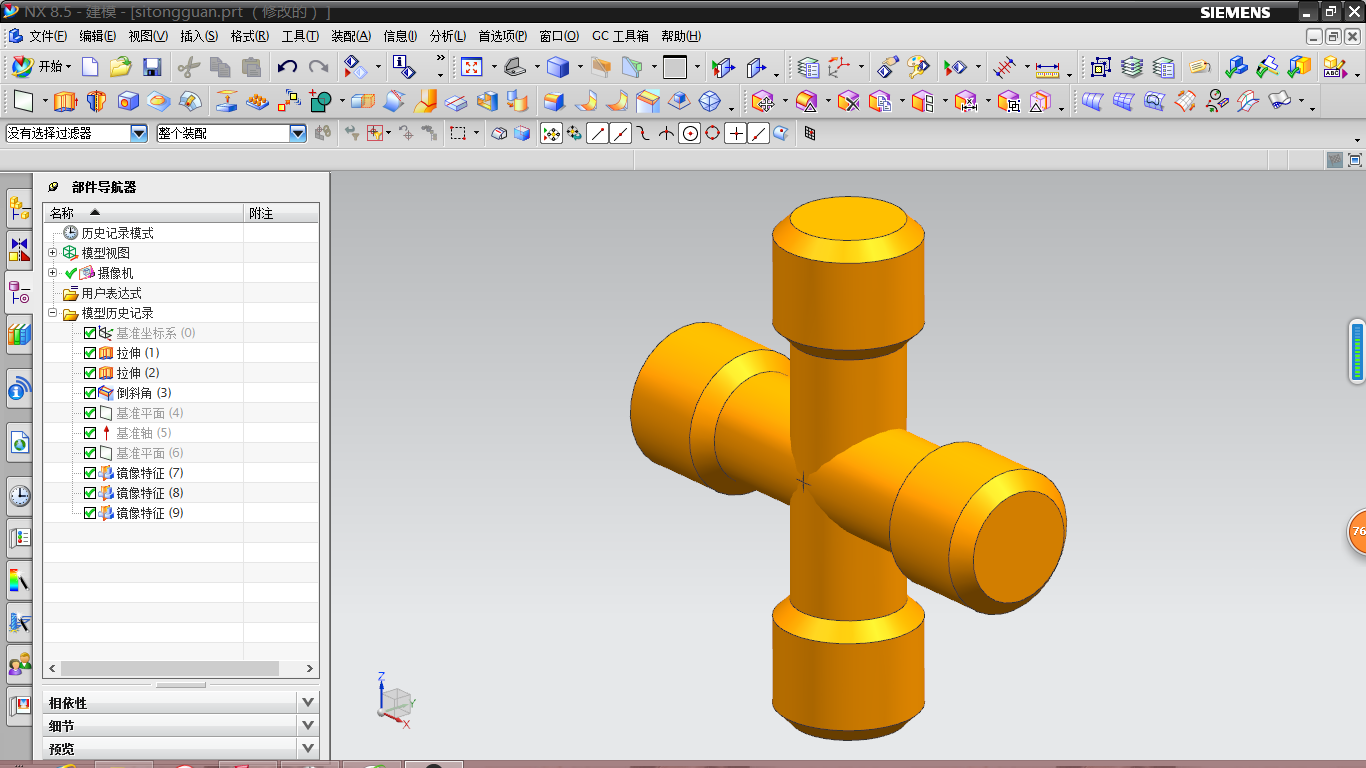This screenshot has height=768, width=1366.
Task: Click the New file icon
Action: click(90, 67)
